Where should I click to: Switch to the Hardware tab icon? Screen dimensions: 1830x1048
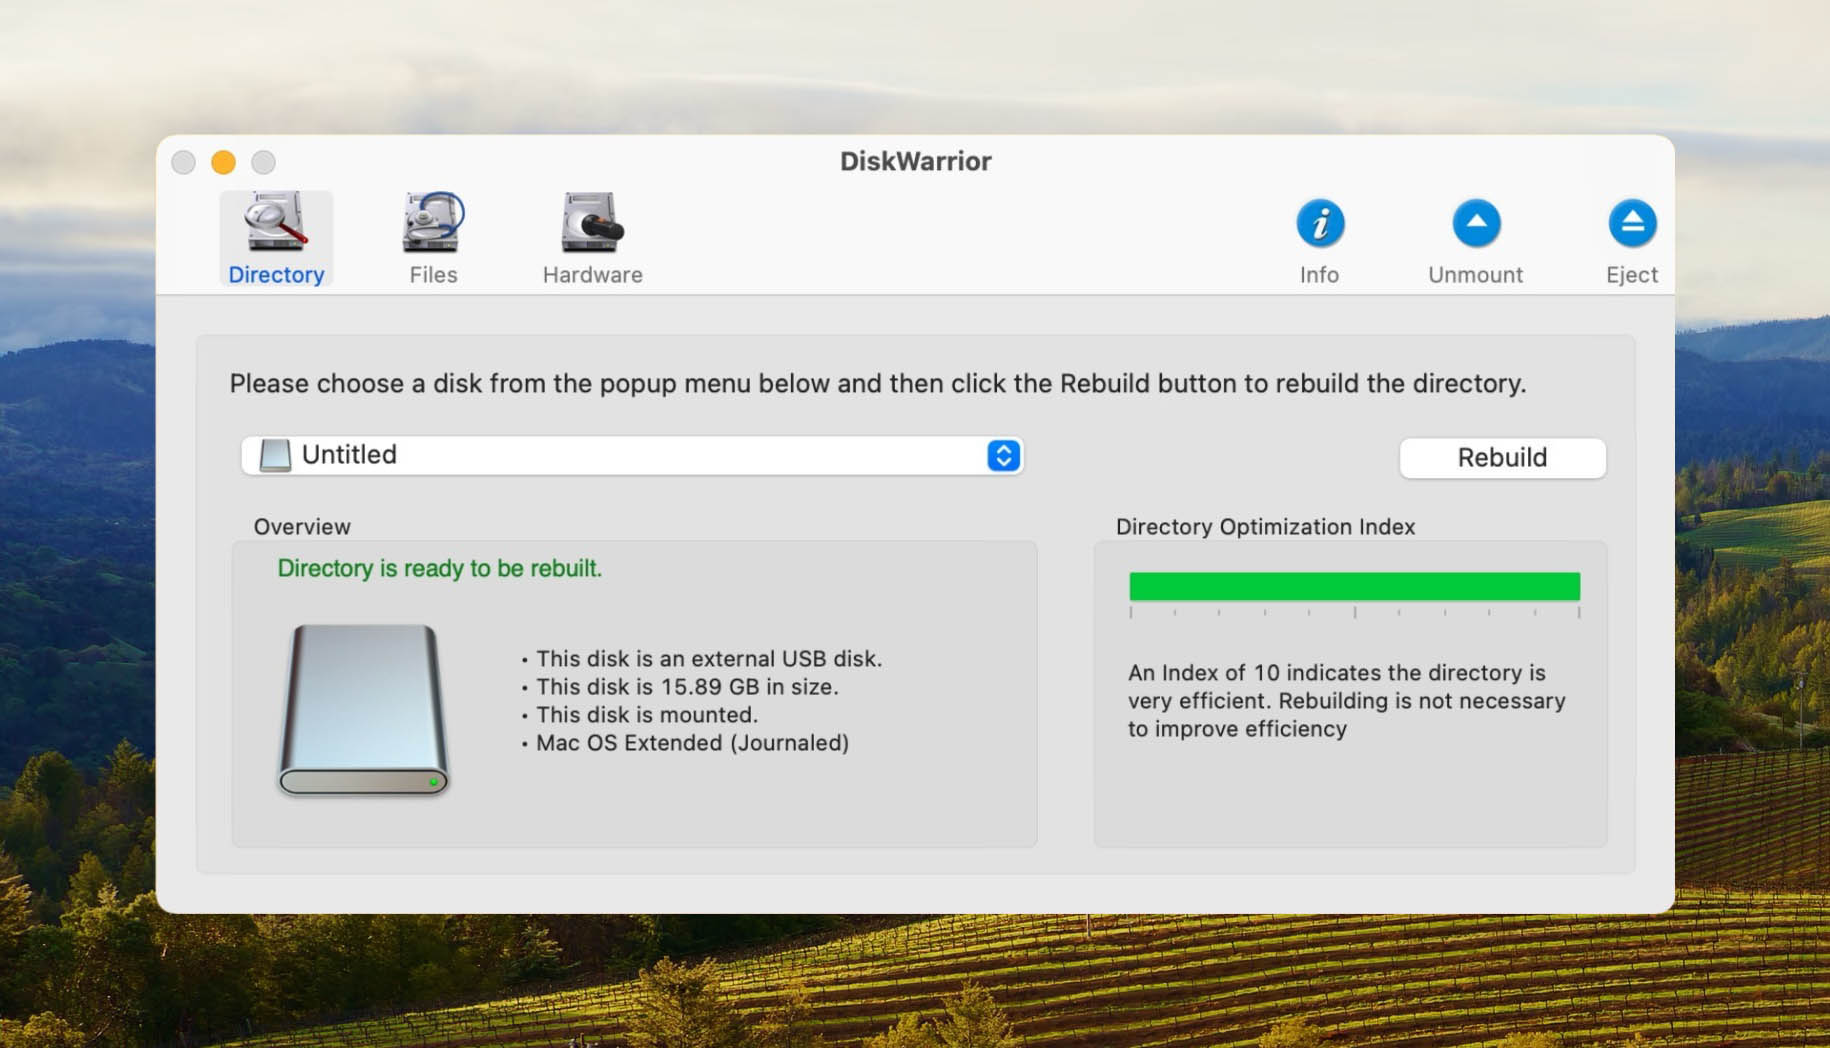tap(592, 222)
